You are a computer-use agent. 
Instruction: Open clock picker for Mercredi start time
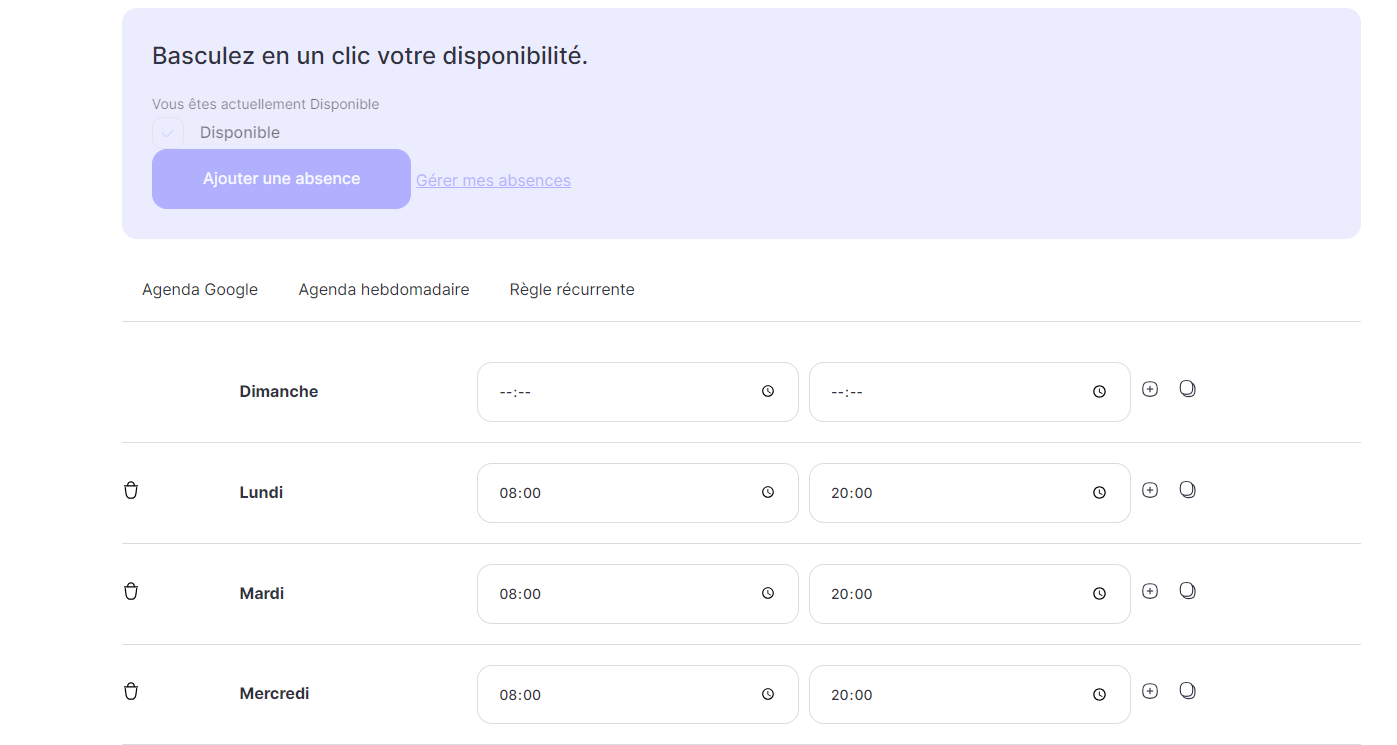pos(768,694)
